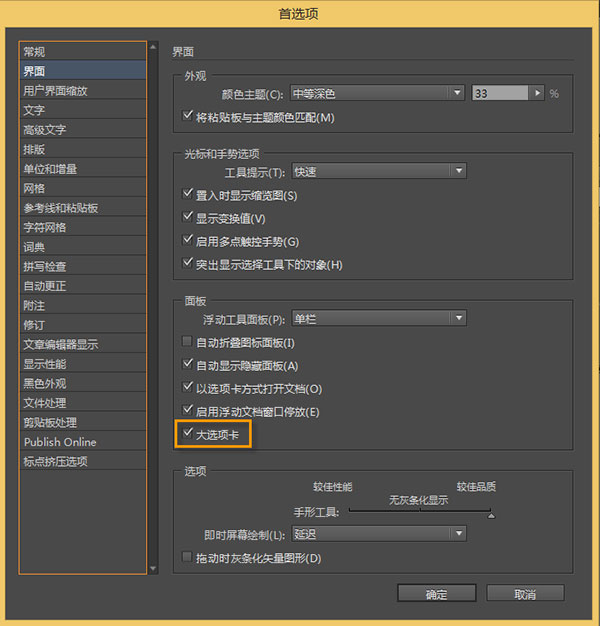Disable 置入时显示缩览图 checkbox

(187, 195)
